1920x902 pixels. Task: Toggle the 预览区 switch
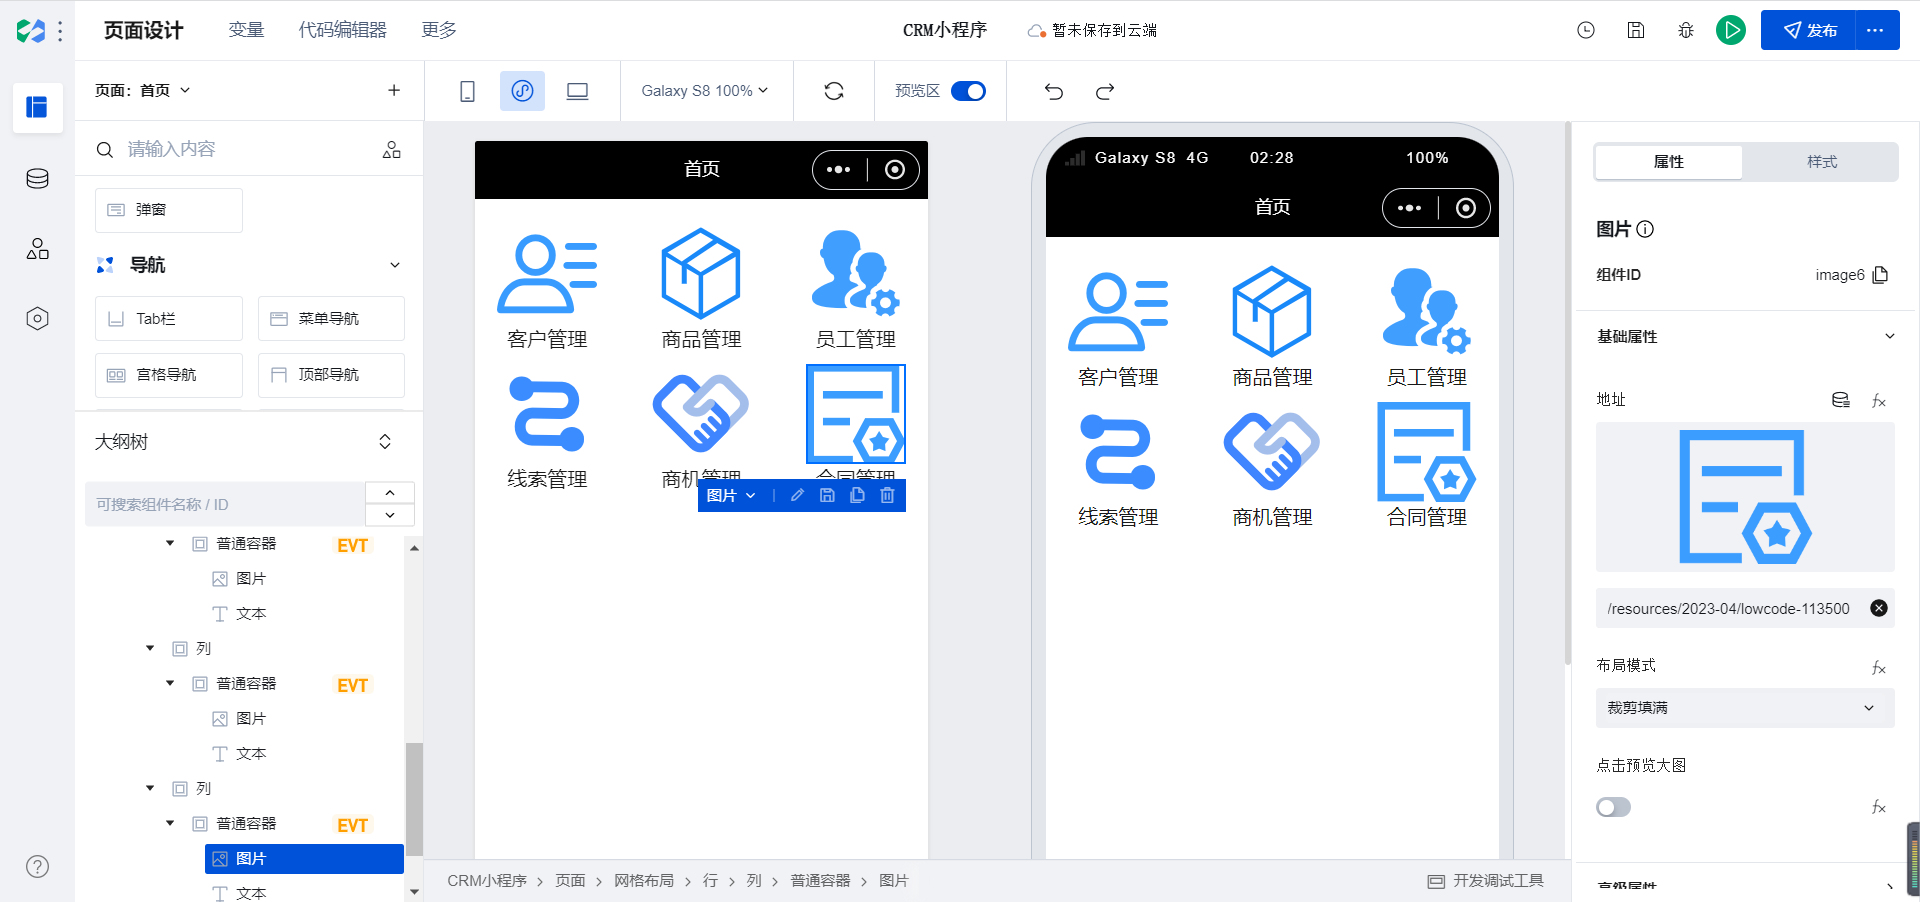click(x=968, y=91)
